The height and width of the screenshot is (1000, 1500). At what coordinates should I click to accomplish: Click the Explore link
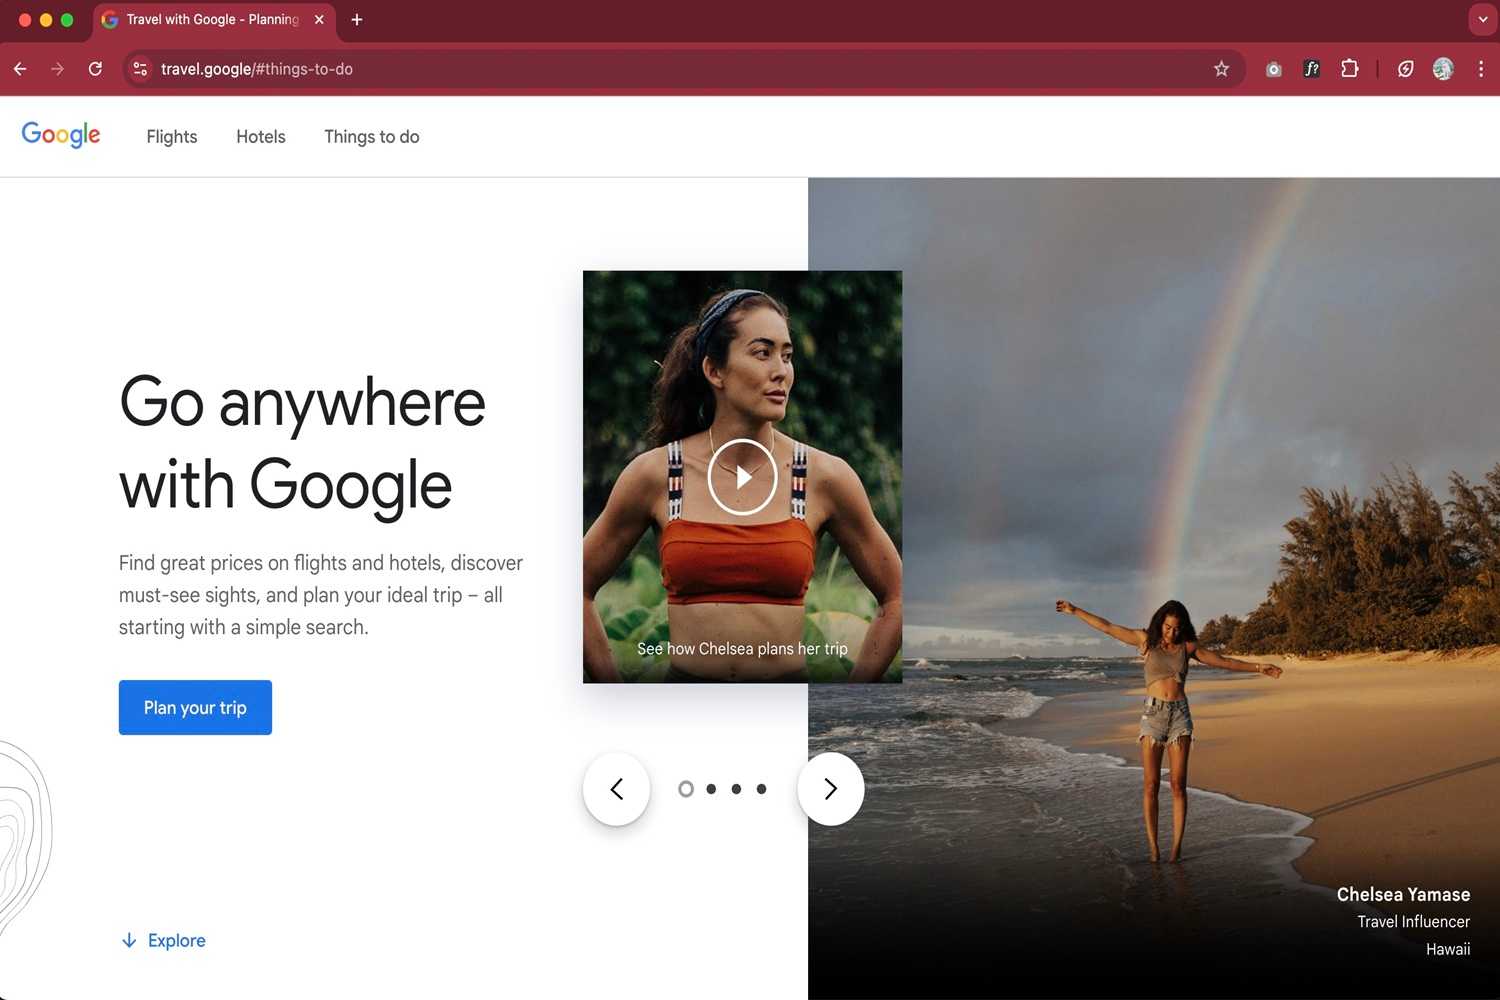tap(164, 940)
